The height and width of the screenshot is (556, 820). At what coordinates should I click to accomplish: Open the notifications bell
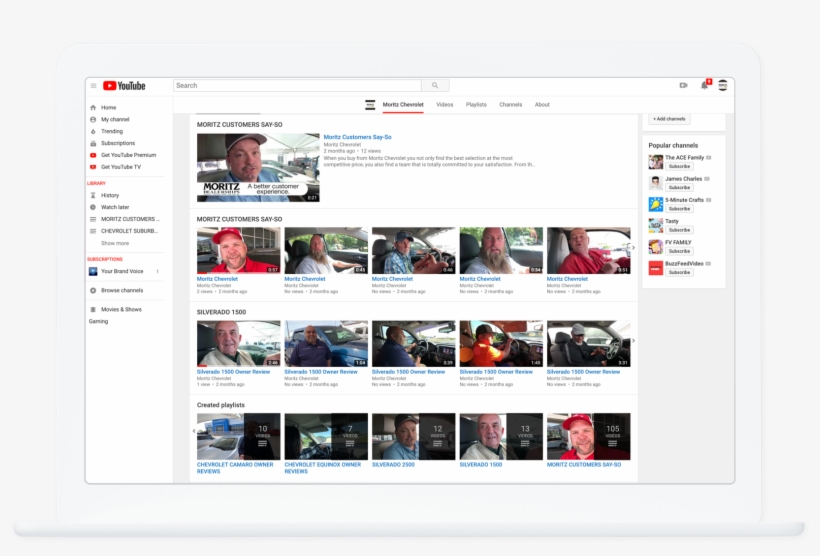[704, 85]
